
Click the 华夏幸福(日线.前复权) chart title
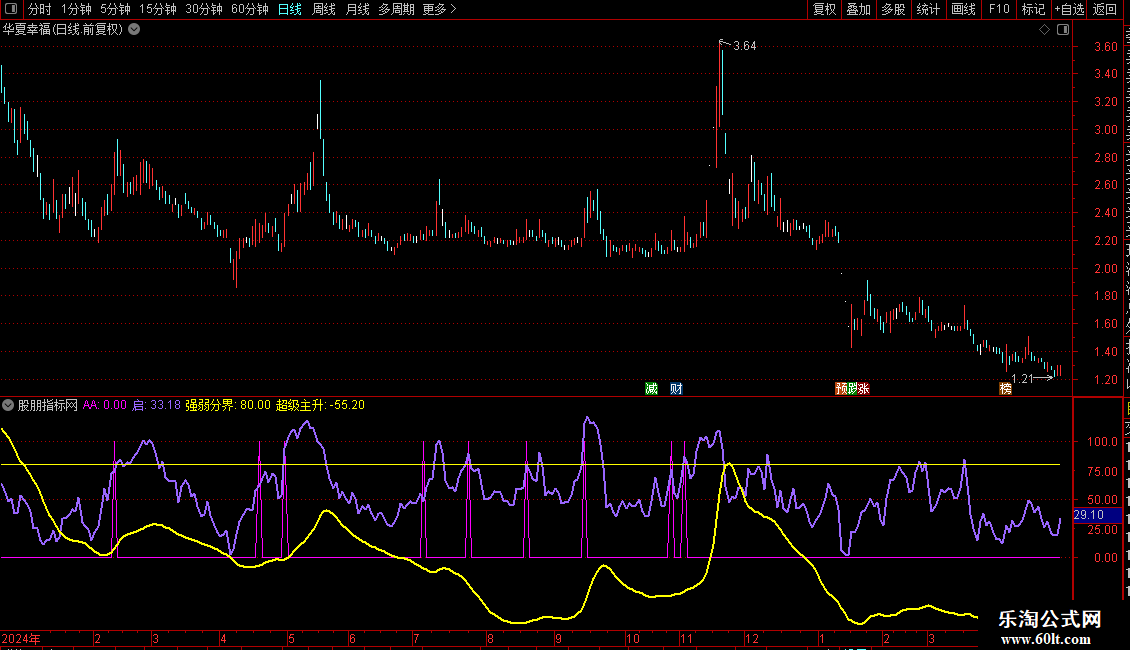(x=63, y=30)
